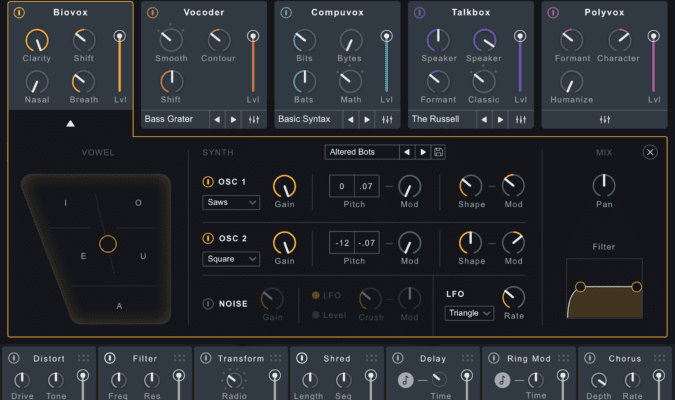Screen dimensions: 675x400
Task: Click the Bass Grater preset name
Action: point(172,119)
